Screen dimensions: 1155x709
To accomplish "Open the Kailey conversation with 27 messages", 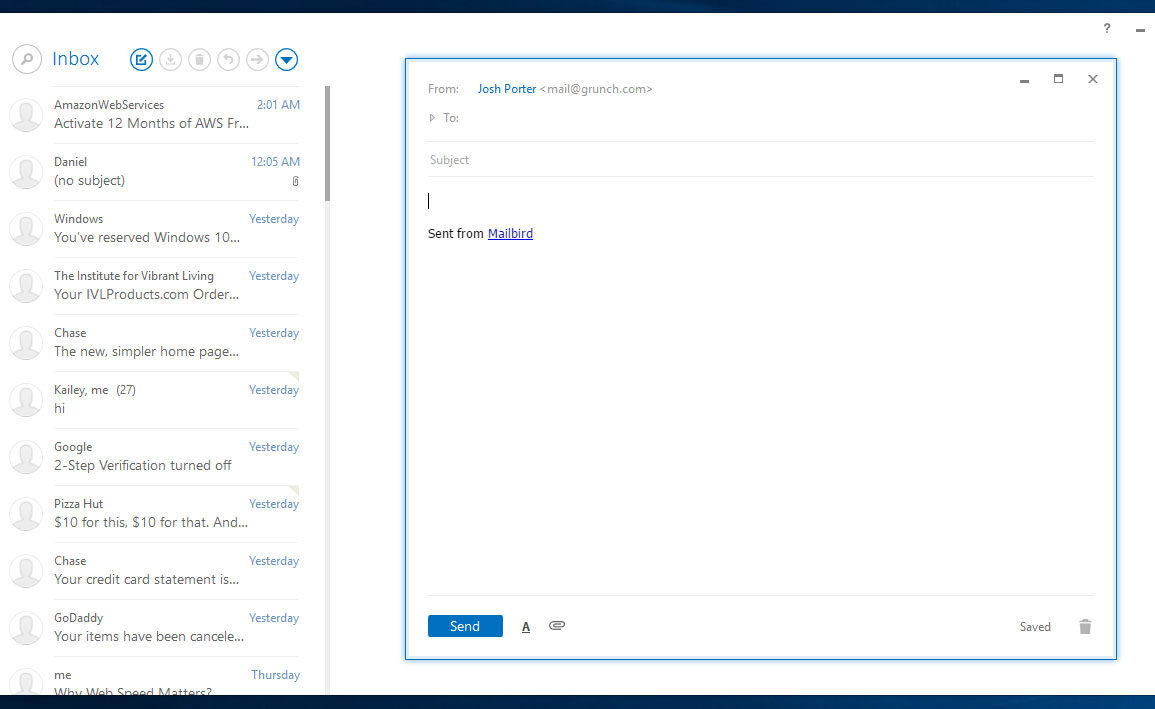I will tap(160, 399).
